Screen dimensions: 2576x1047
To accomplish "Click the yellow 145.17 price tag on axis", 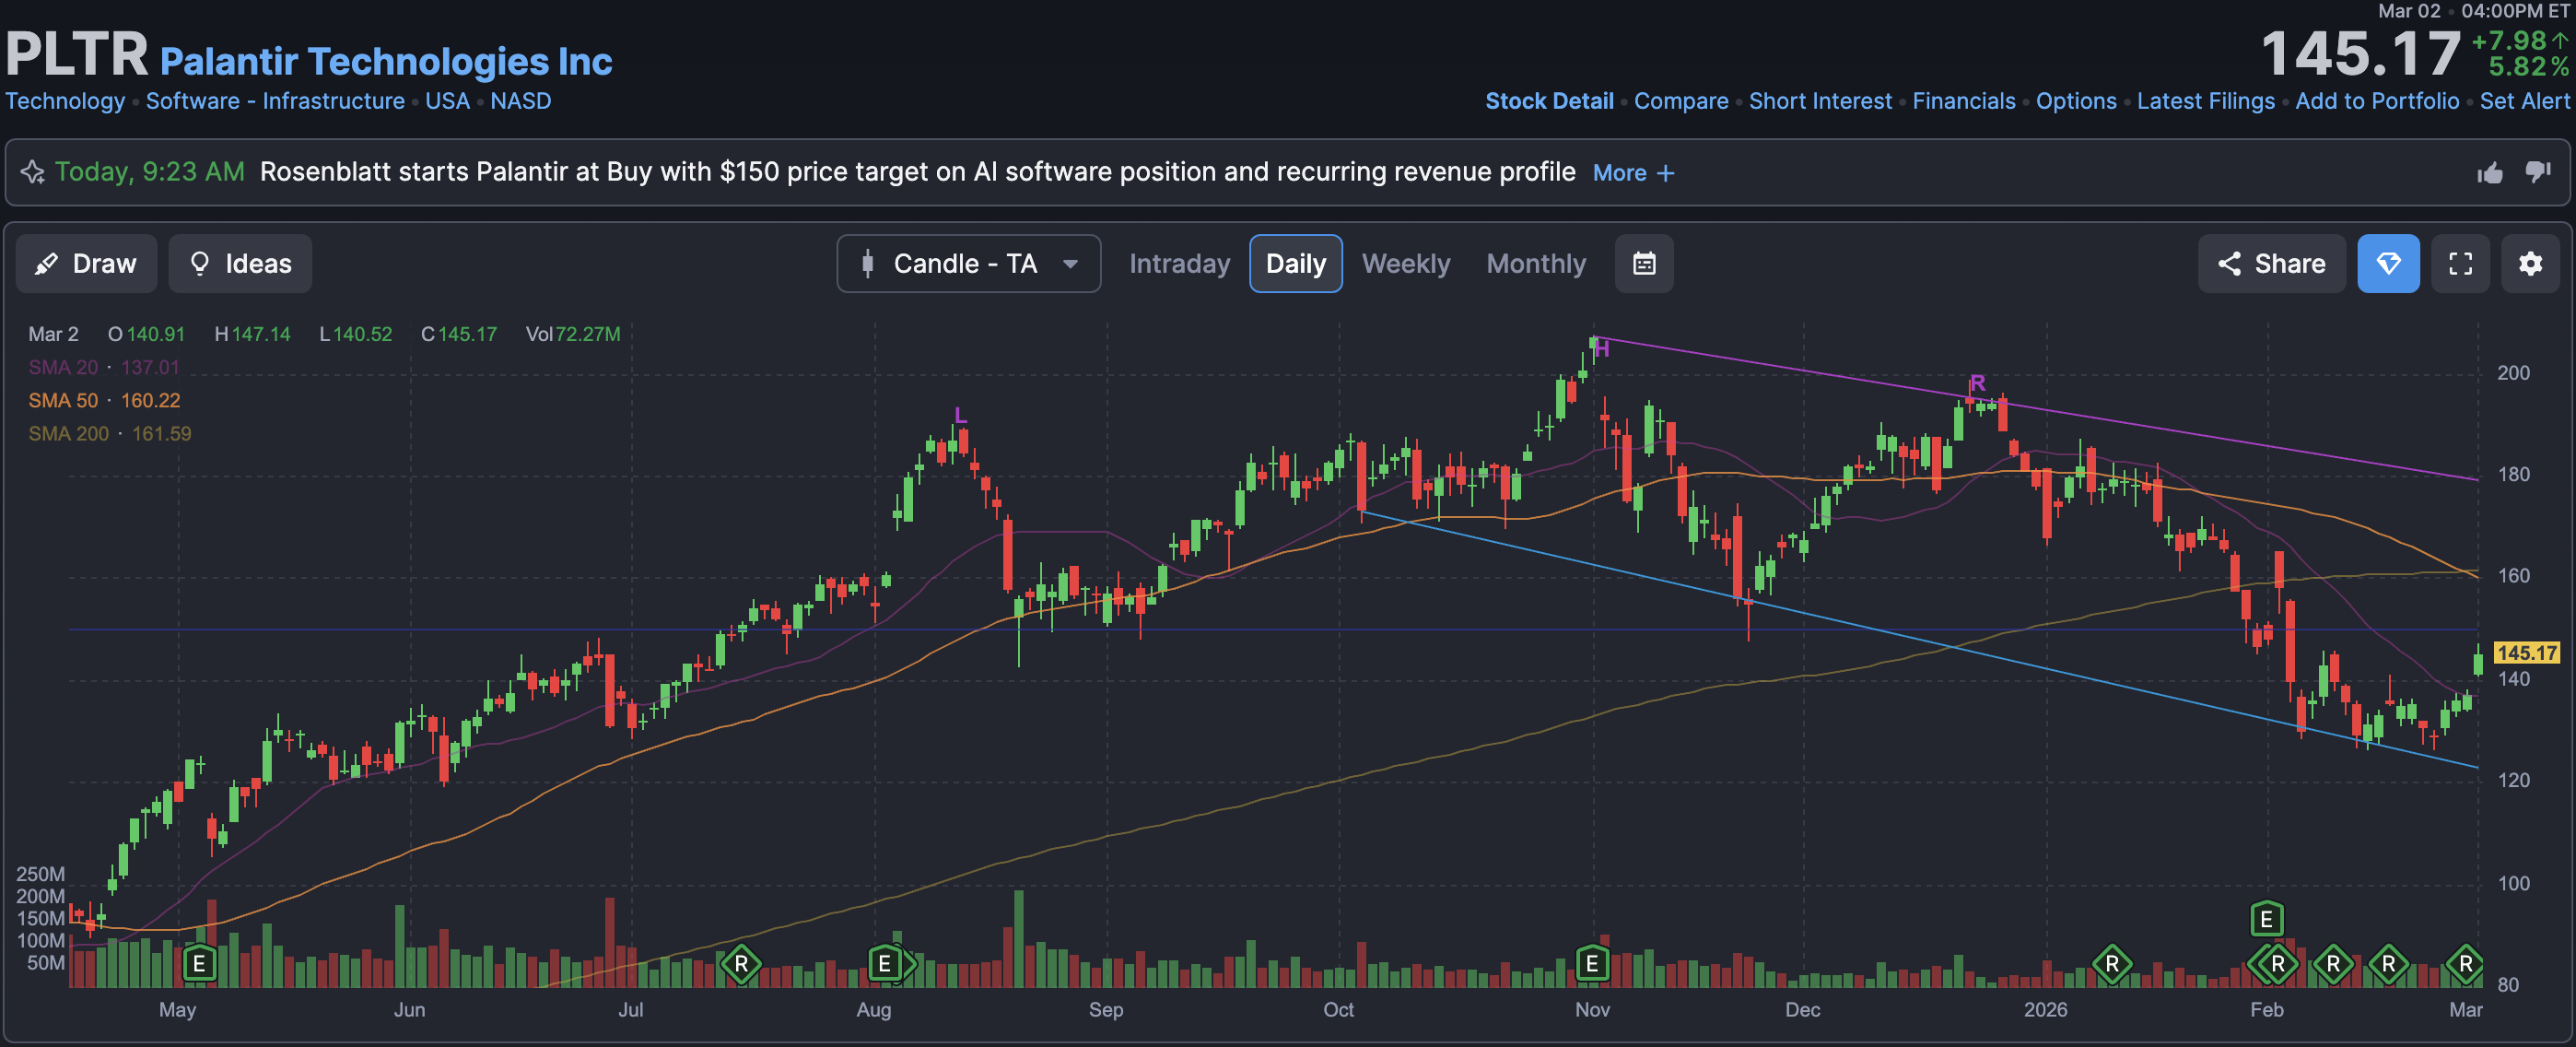I will [2526, 653].
